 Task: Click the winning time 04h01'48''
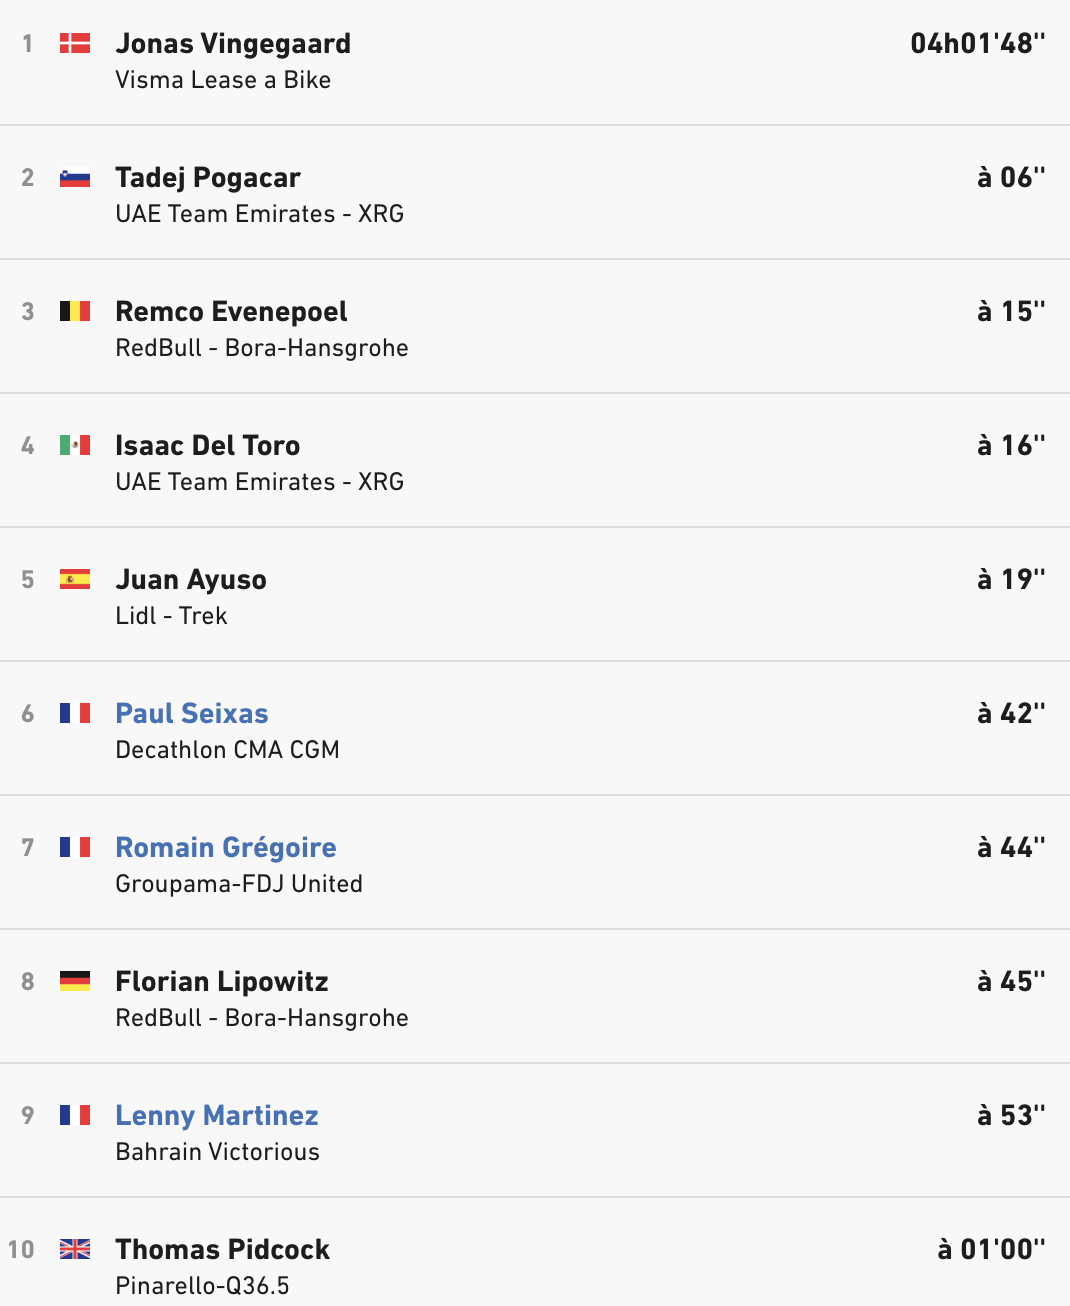(978, 43)
